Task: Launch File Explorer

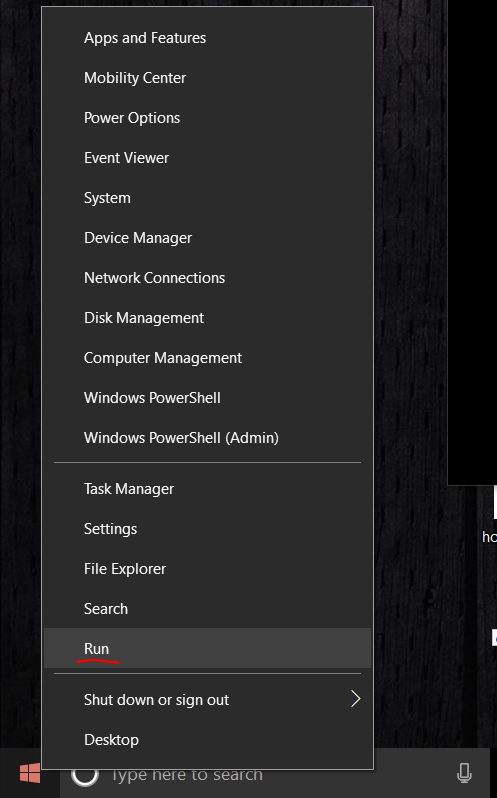Action: 208,568
